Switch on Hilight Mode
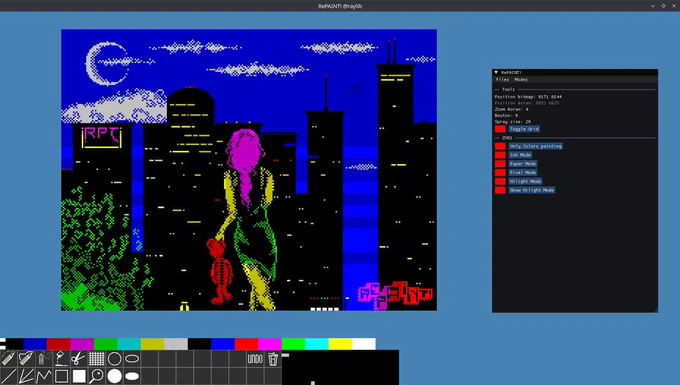680x385 pixels. (525, 181)
